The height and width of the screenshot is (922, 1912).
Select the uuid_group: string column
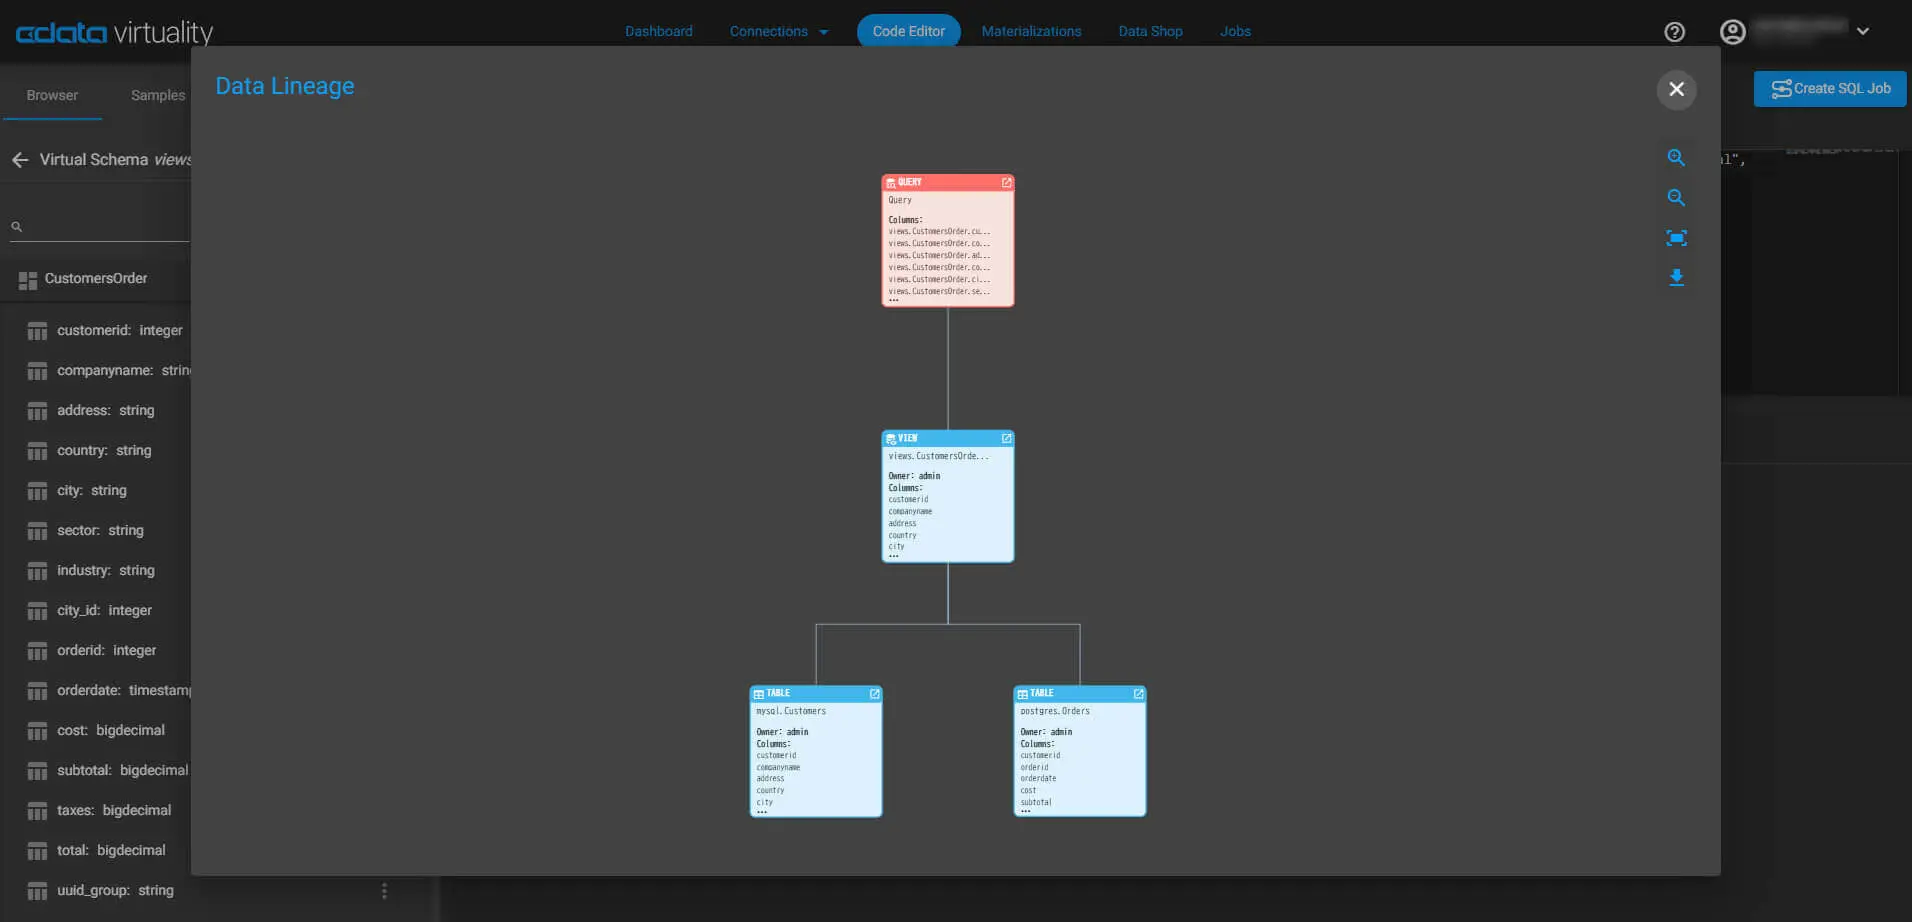[x=115, y=890]
